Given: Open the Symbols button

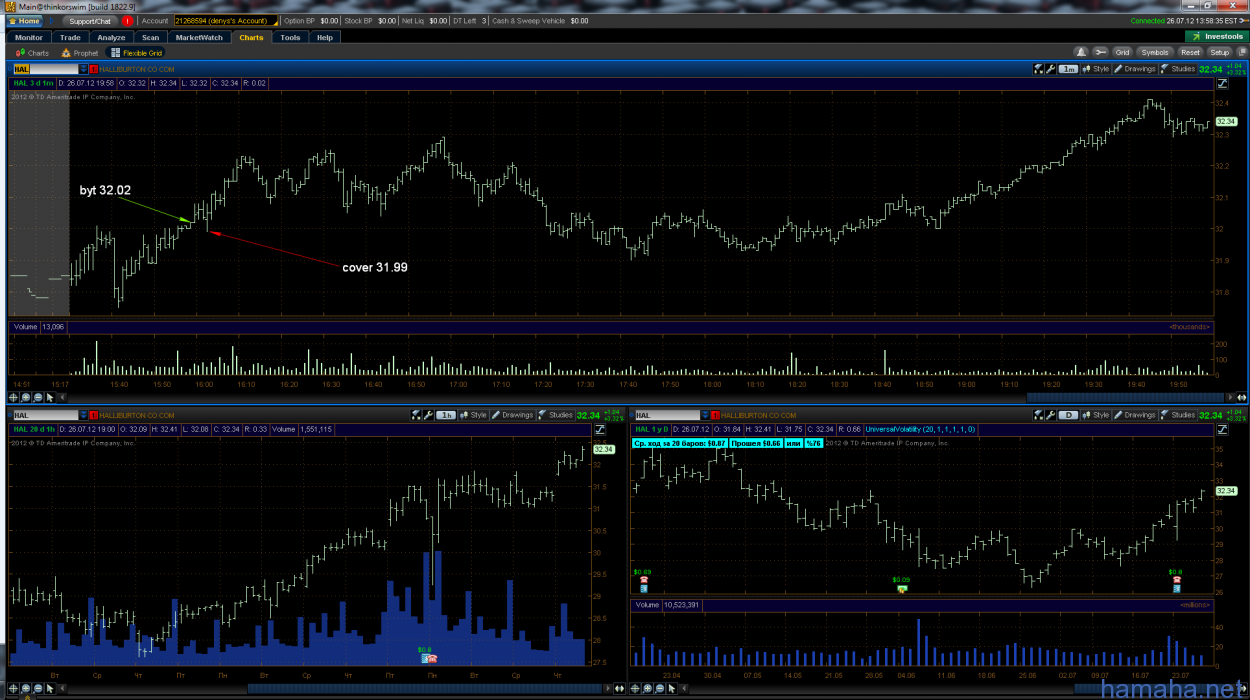Looking at the screenshot, I should pos(1155,52).
